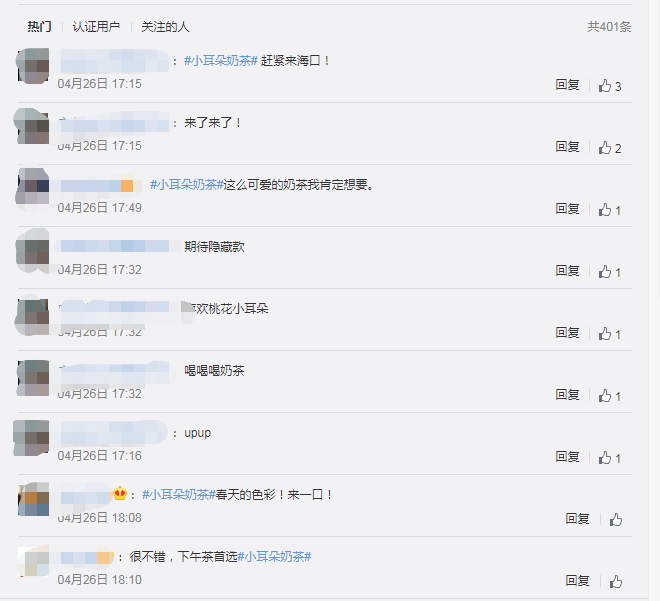Like the 'upup' comment

click(x=609, y=457)
